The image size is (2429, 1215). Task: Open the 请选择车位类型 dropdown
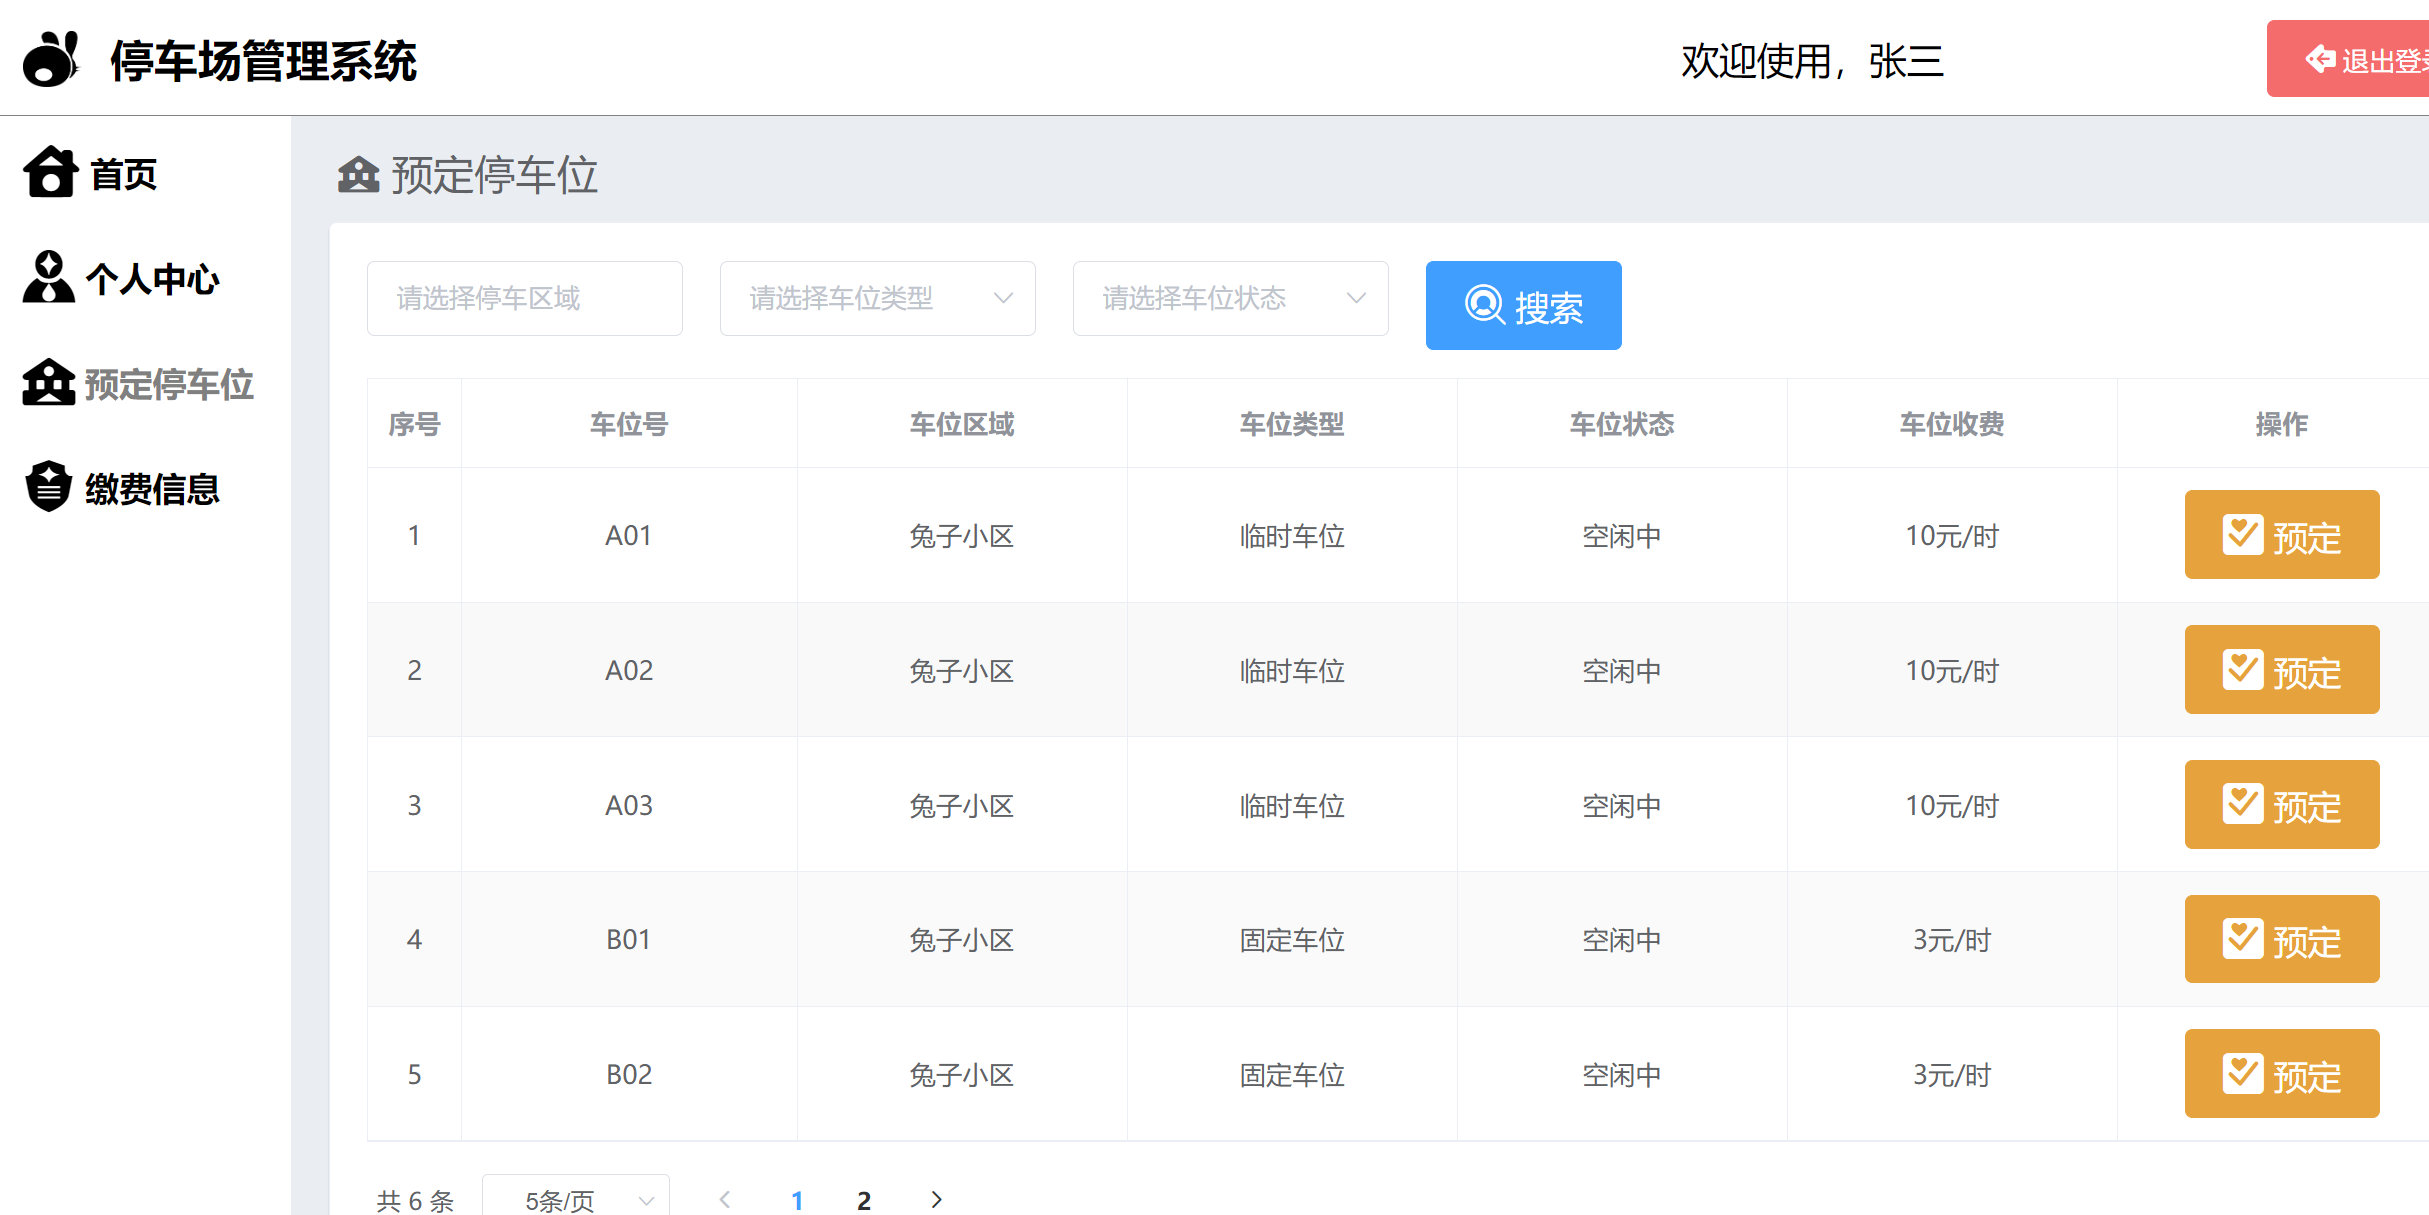[x=877, y=298]
